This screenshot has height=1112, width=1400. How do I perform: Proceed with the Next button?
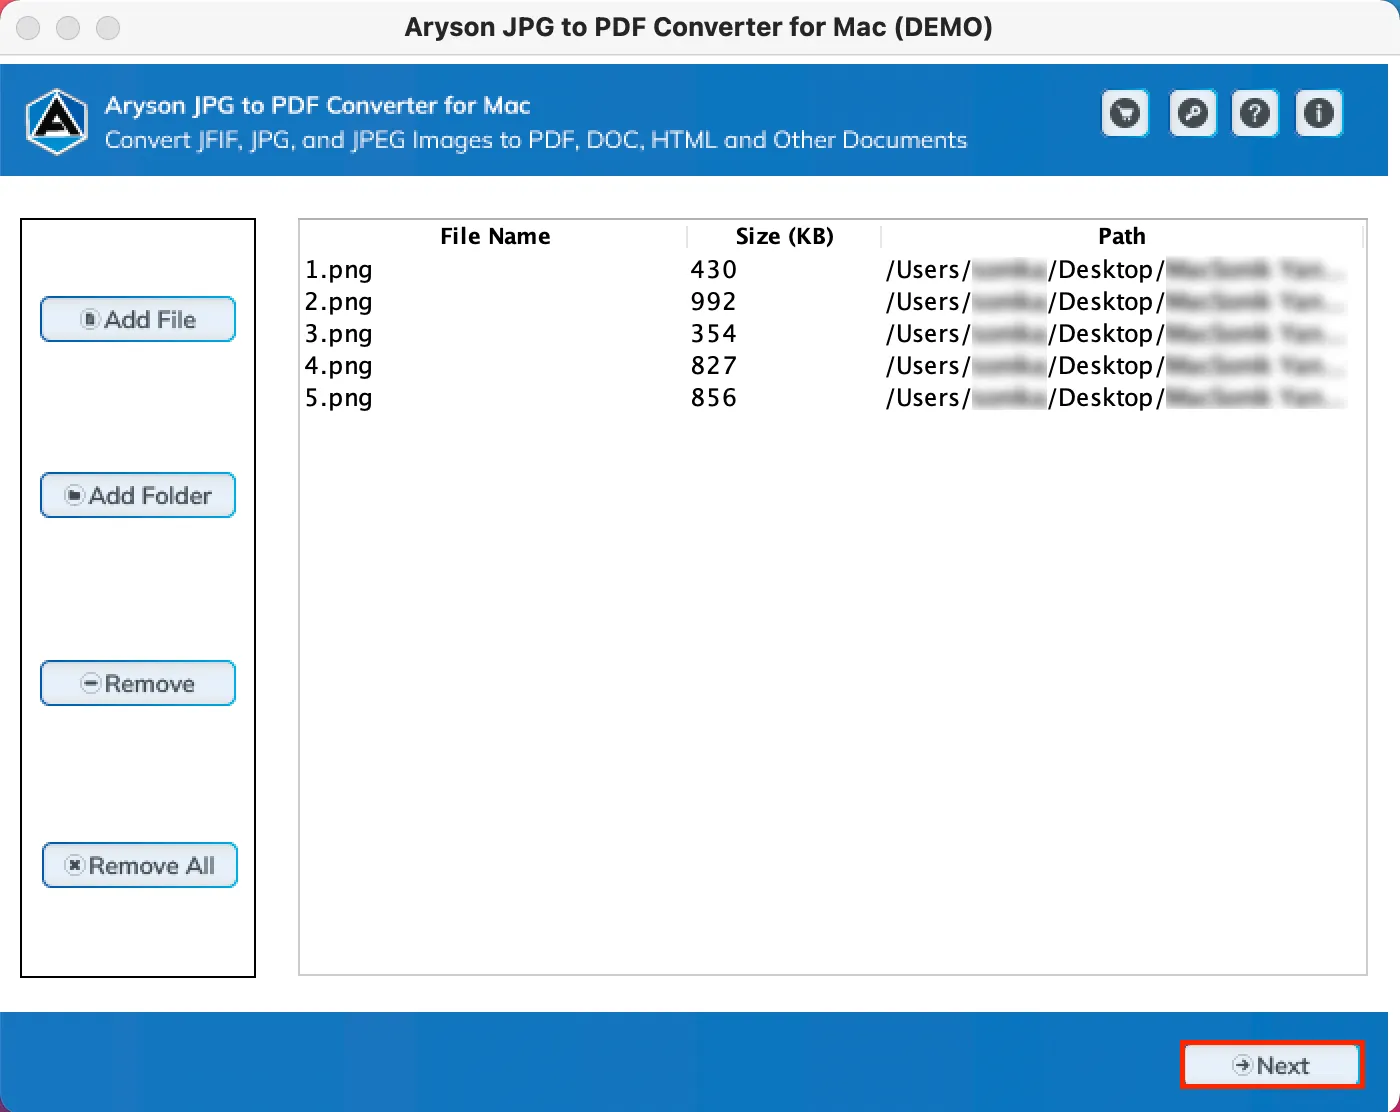click(x=1271, y=1065)
